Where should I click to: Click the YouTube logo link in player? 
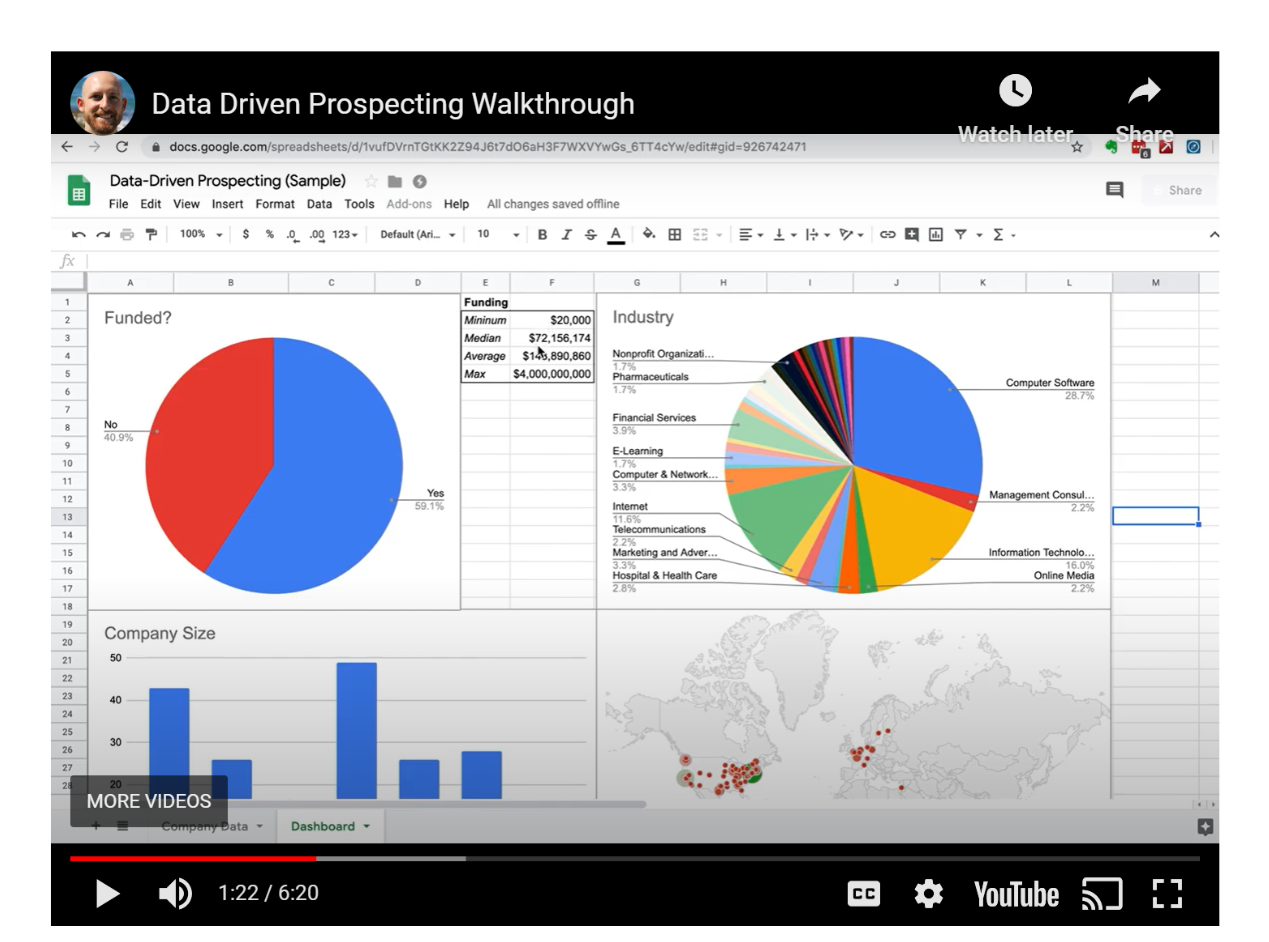(1017, 893)
